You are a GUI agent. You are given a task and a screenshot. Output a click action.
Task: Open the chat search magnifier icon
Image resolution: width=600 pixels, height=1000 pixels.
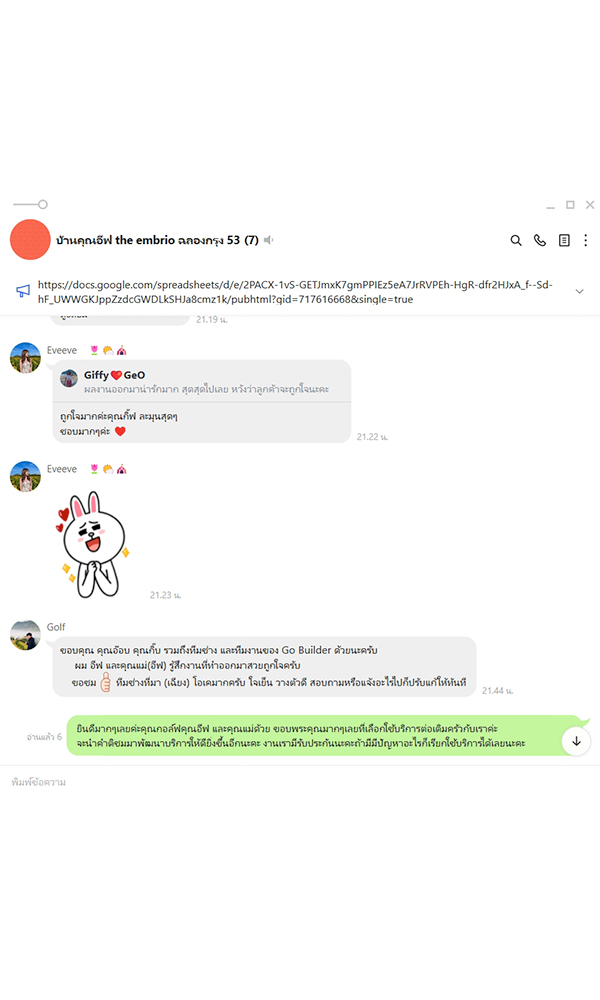(516, 240)
